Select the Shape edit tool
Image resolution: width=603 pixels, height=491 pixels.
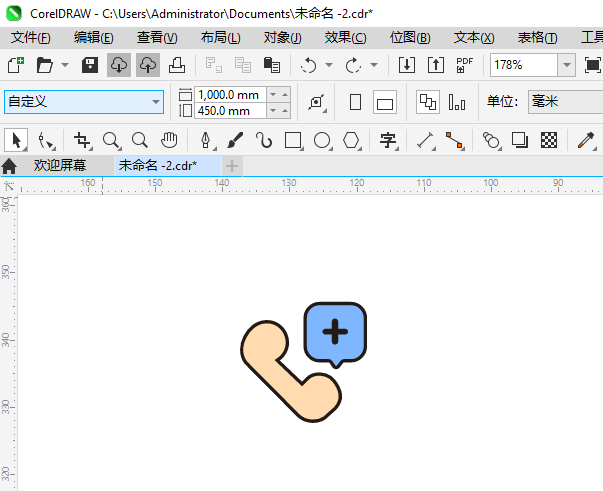coord(46,140)
